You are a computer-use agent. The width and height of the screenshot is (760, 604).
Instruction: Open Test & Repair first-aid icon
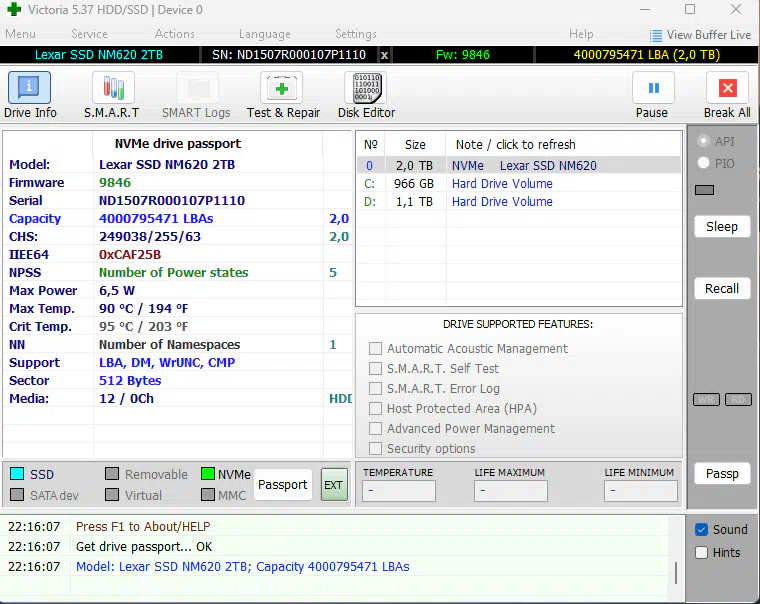282,88
